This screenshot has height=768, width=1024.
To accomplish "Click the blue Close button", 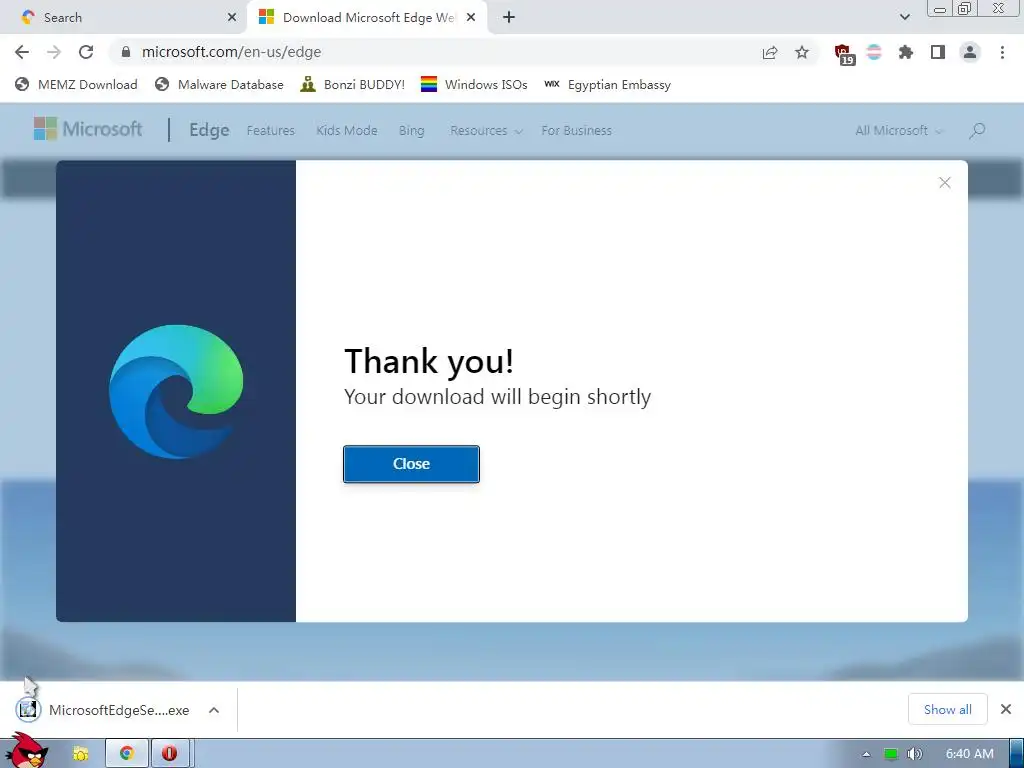I will 411,464.
